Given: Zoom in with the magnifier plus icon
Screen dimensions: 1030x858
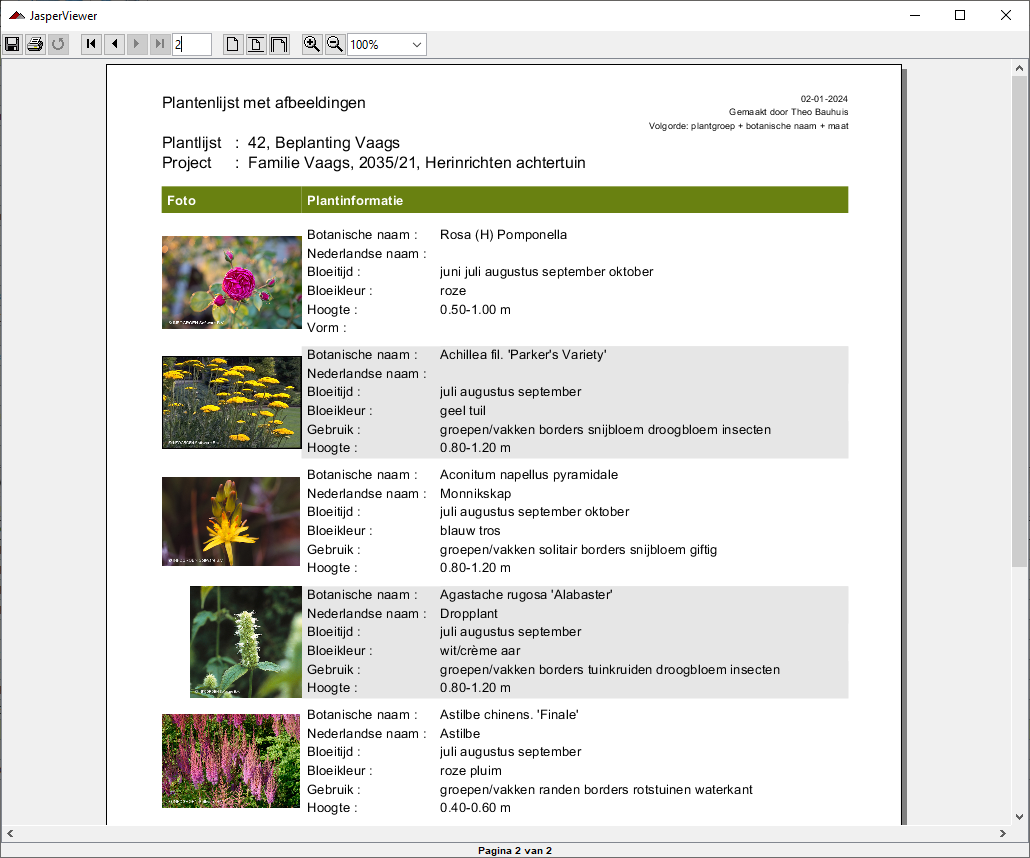Looking at the screenshot, I should (x=312, y=44).
